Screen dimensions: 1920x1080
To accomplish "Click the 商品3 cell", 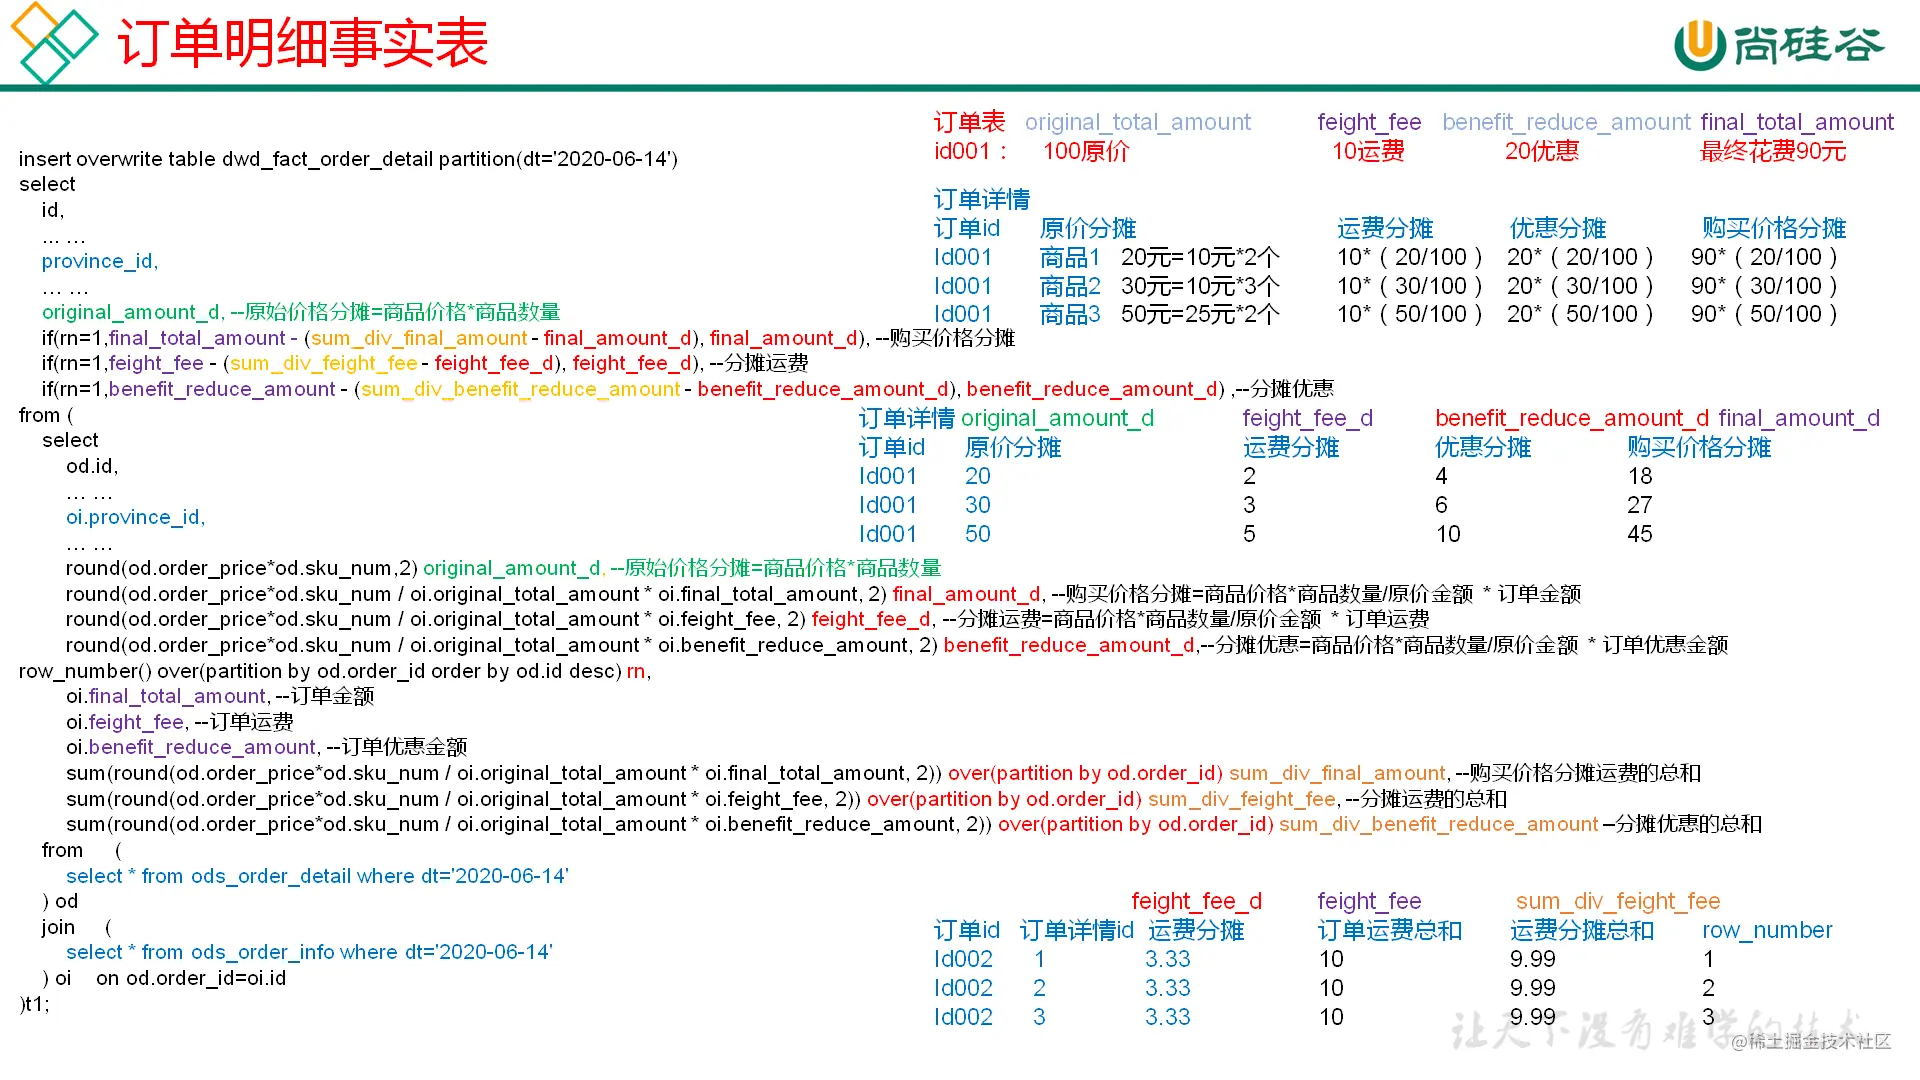I will [1070, 314].
